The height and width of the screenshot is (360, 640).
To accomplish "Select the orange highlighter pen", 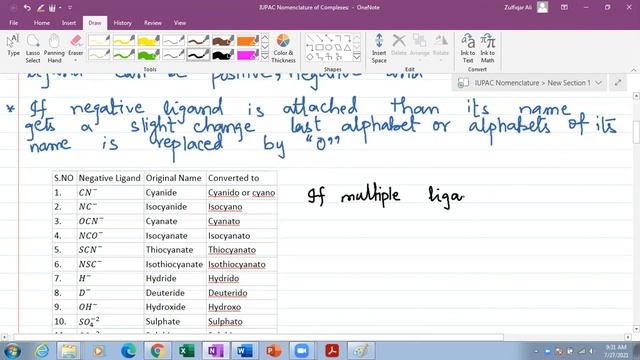I will 248,40.
